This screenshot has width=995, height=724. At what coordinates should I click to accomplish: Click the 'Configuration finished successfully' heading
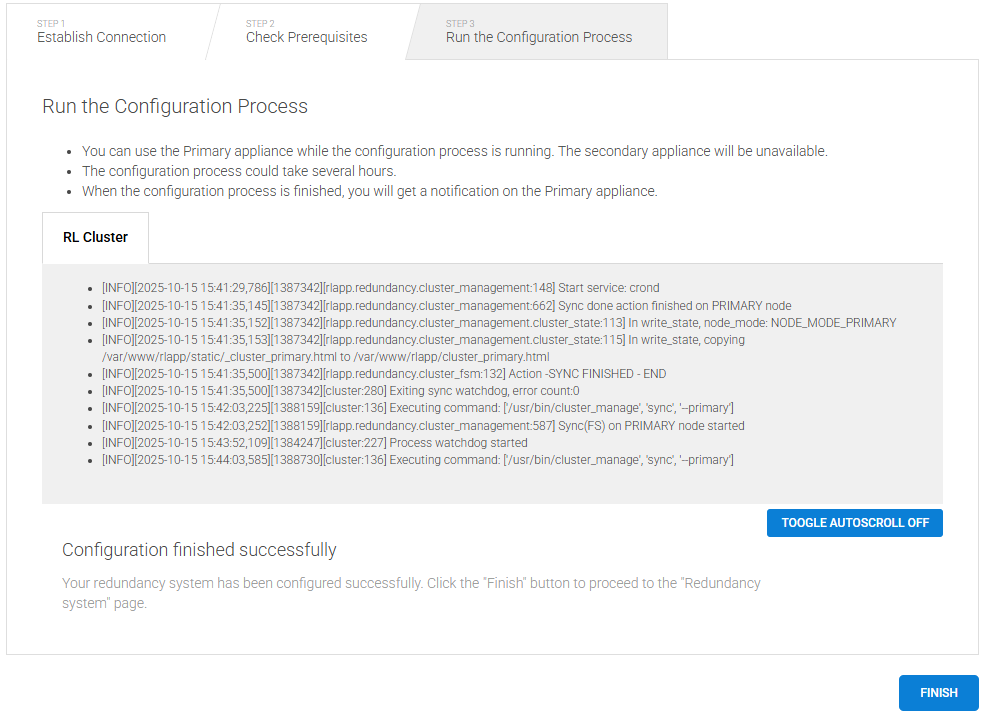pyautogui.click(x=199, y=550)
